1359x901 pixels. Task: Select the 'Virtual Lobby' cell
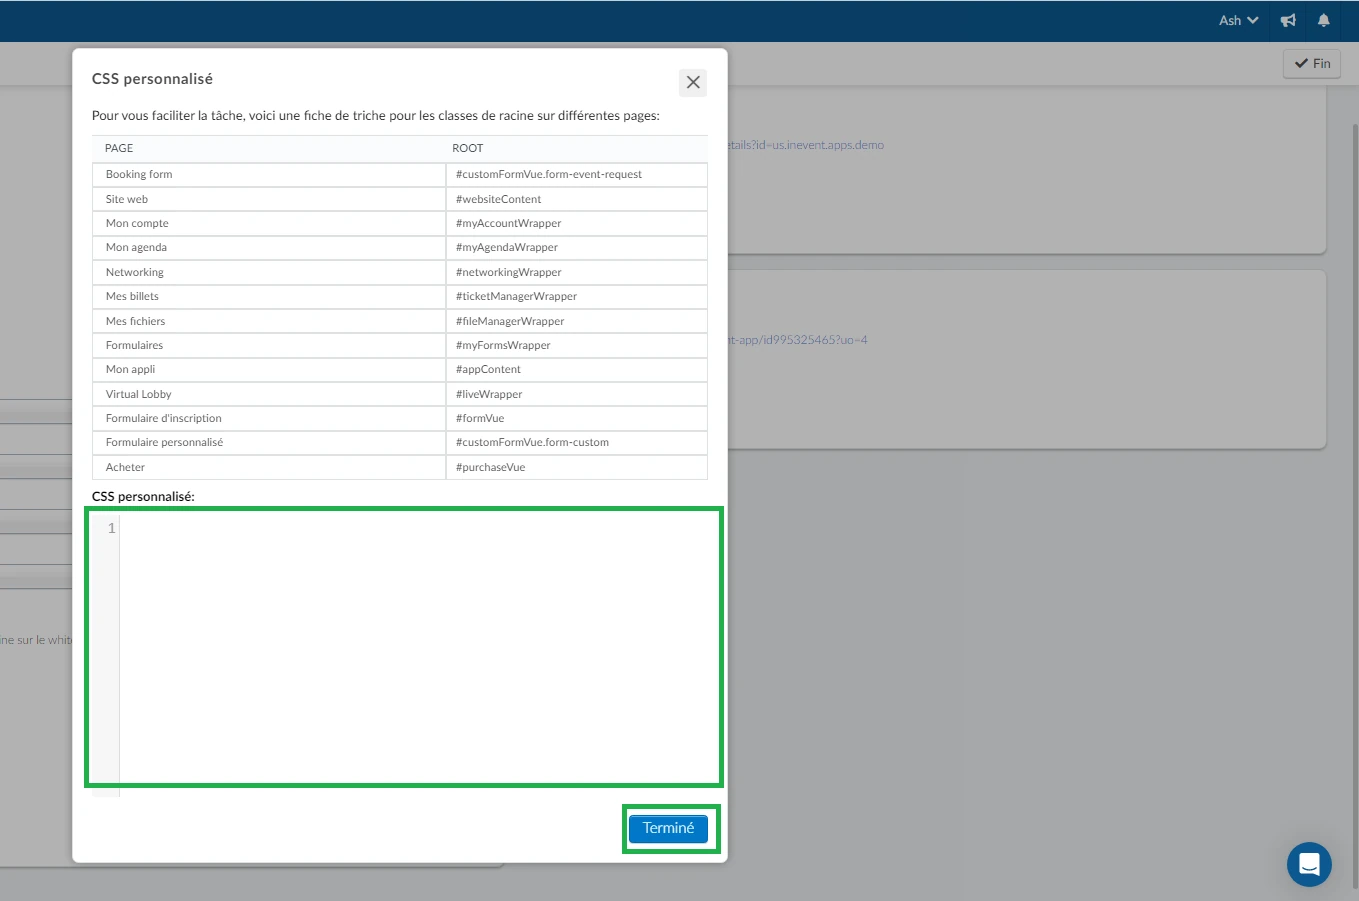pos(269,394)
